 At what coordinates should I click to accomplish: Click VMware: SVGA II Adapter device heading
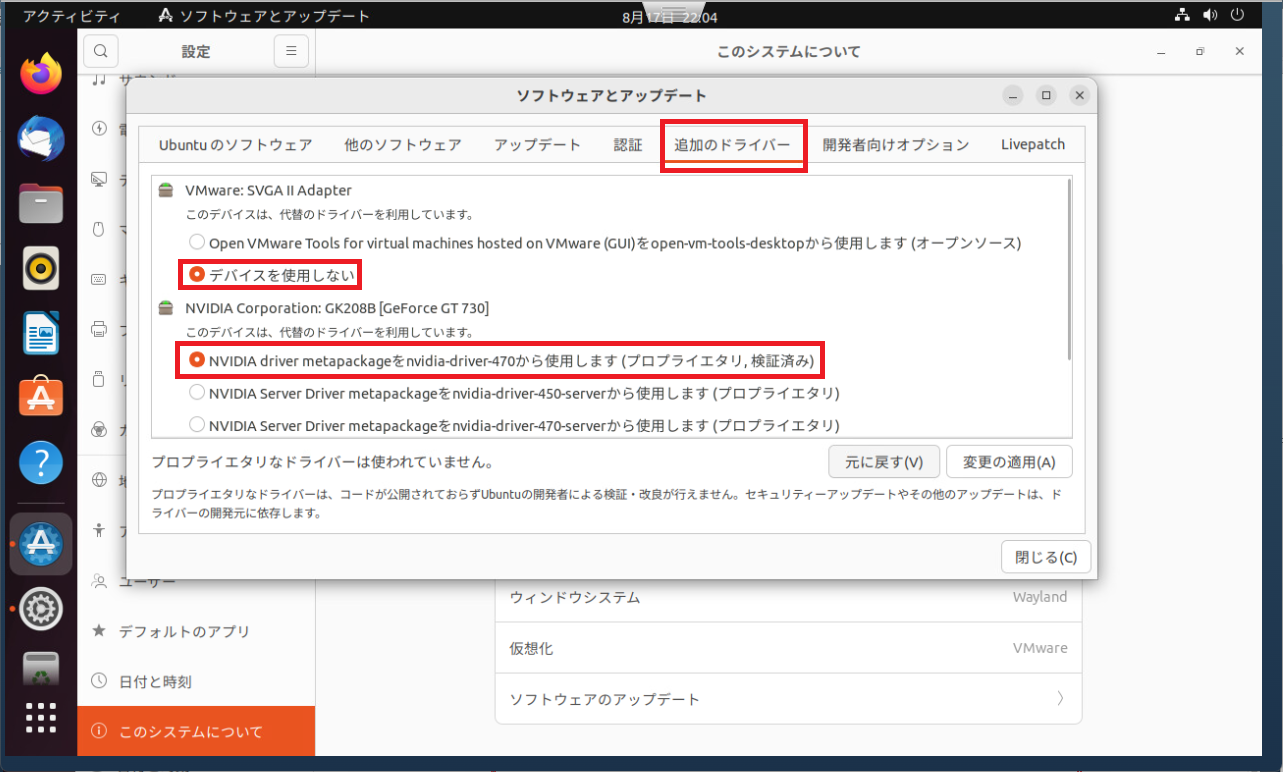[268, 190]
